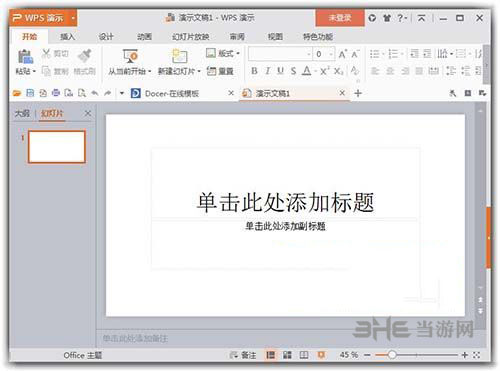Click the Print Preview magnifier icon
The width and height of the screenshot is (500, 371).
[x=82, y=93]
